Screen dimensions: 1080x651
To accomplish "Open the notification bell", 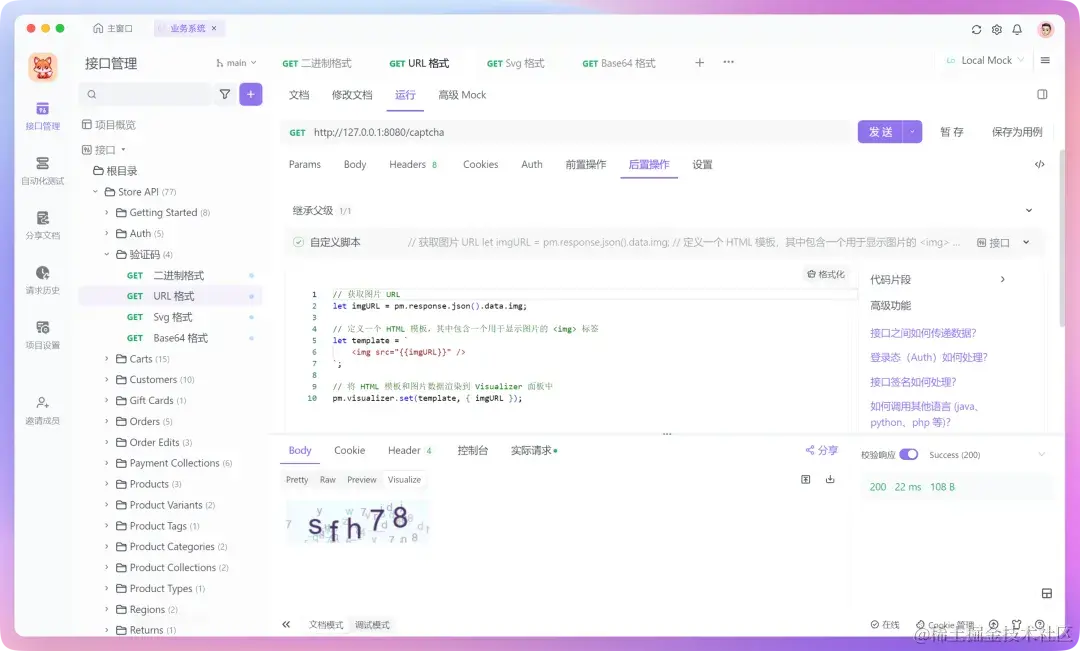I will pos(1018,30).
